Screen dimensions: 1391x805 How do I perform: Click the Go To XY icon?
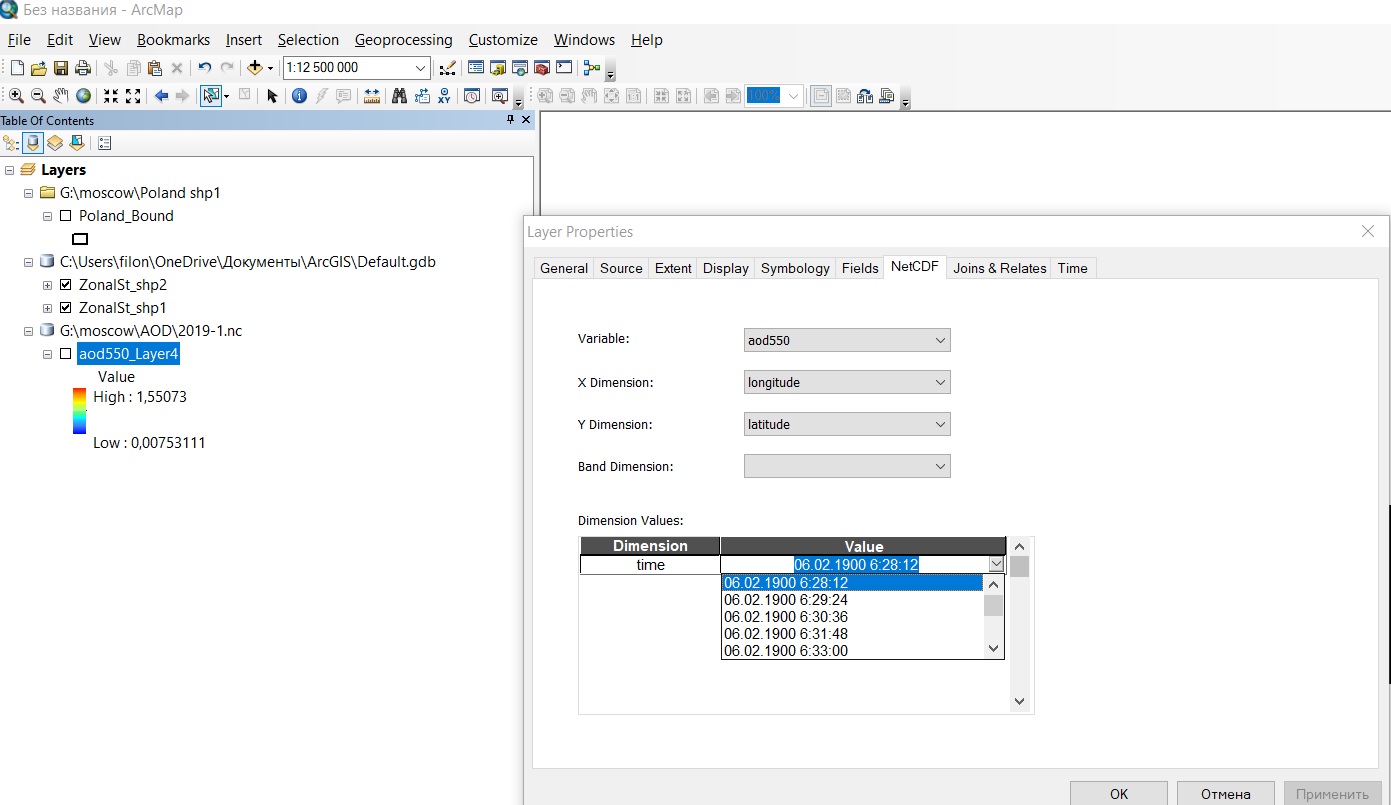pos(444,96)
